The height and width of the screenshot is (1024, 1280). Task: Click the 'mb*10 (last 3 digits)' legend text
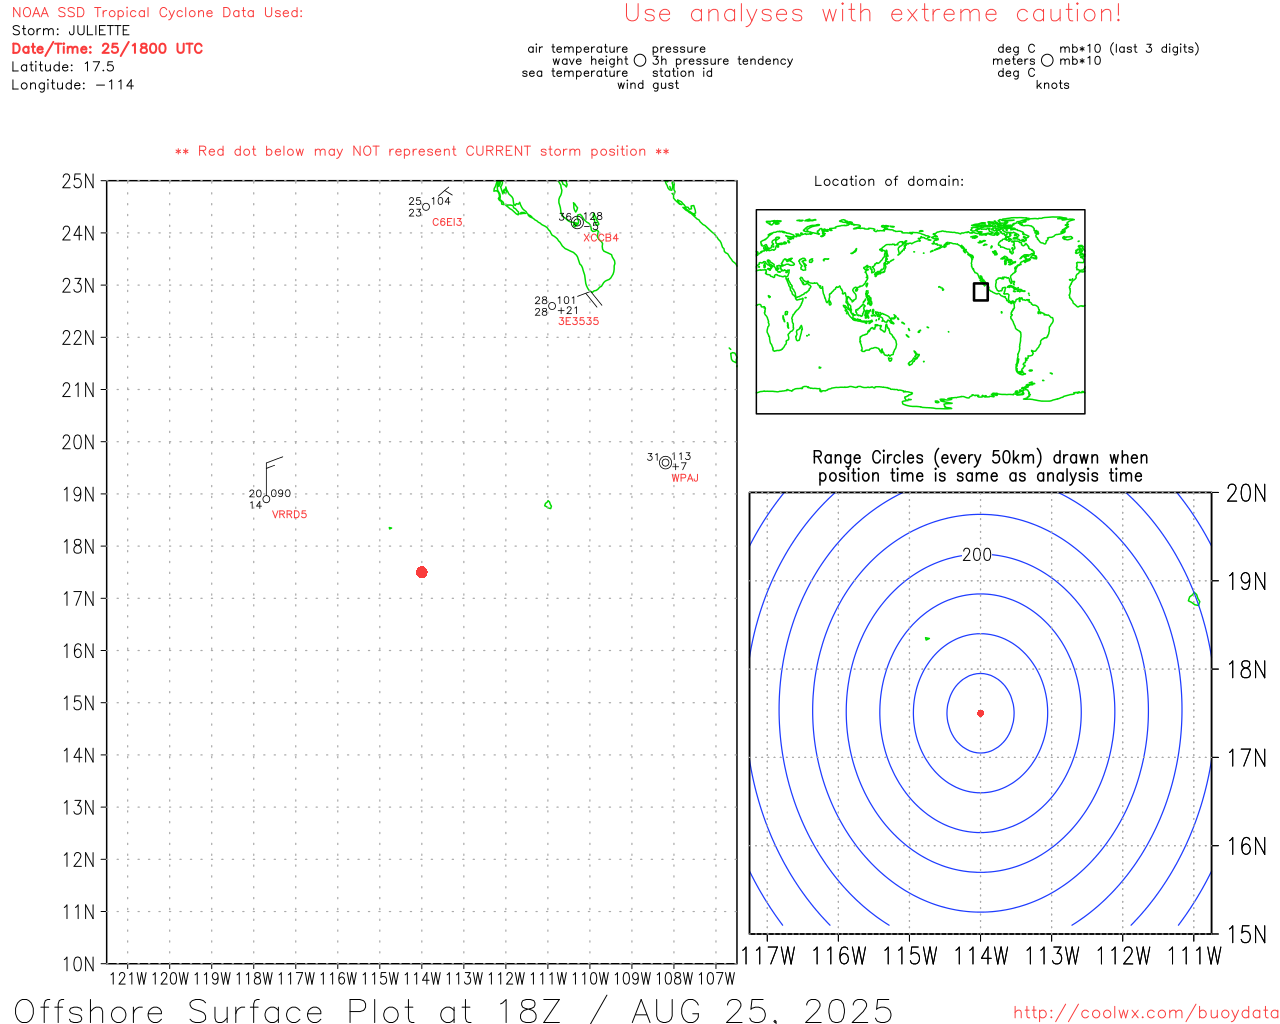point(1129,48)
